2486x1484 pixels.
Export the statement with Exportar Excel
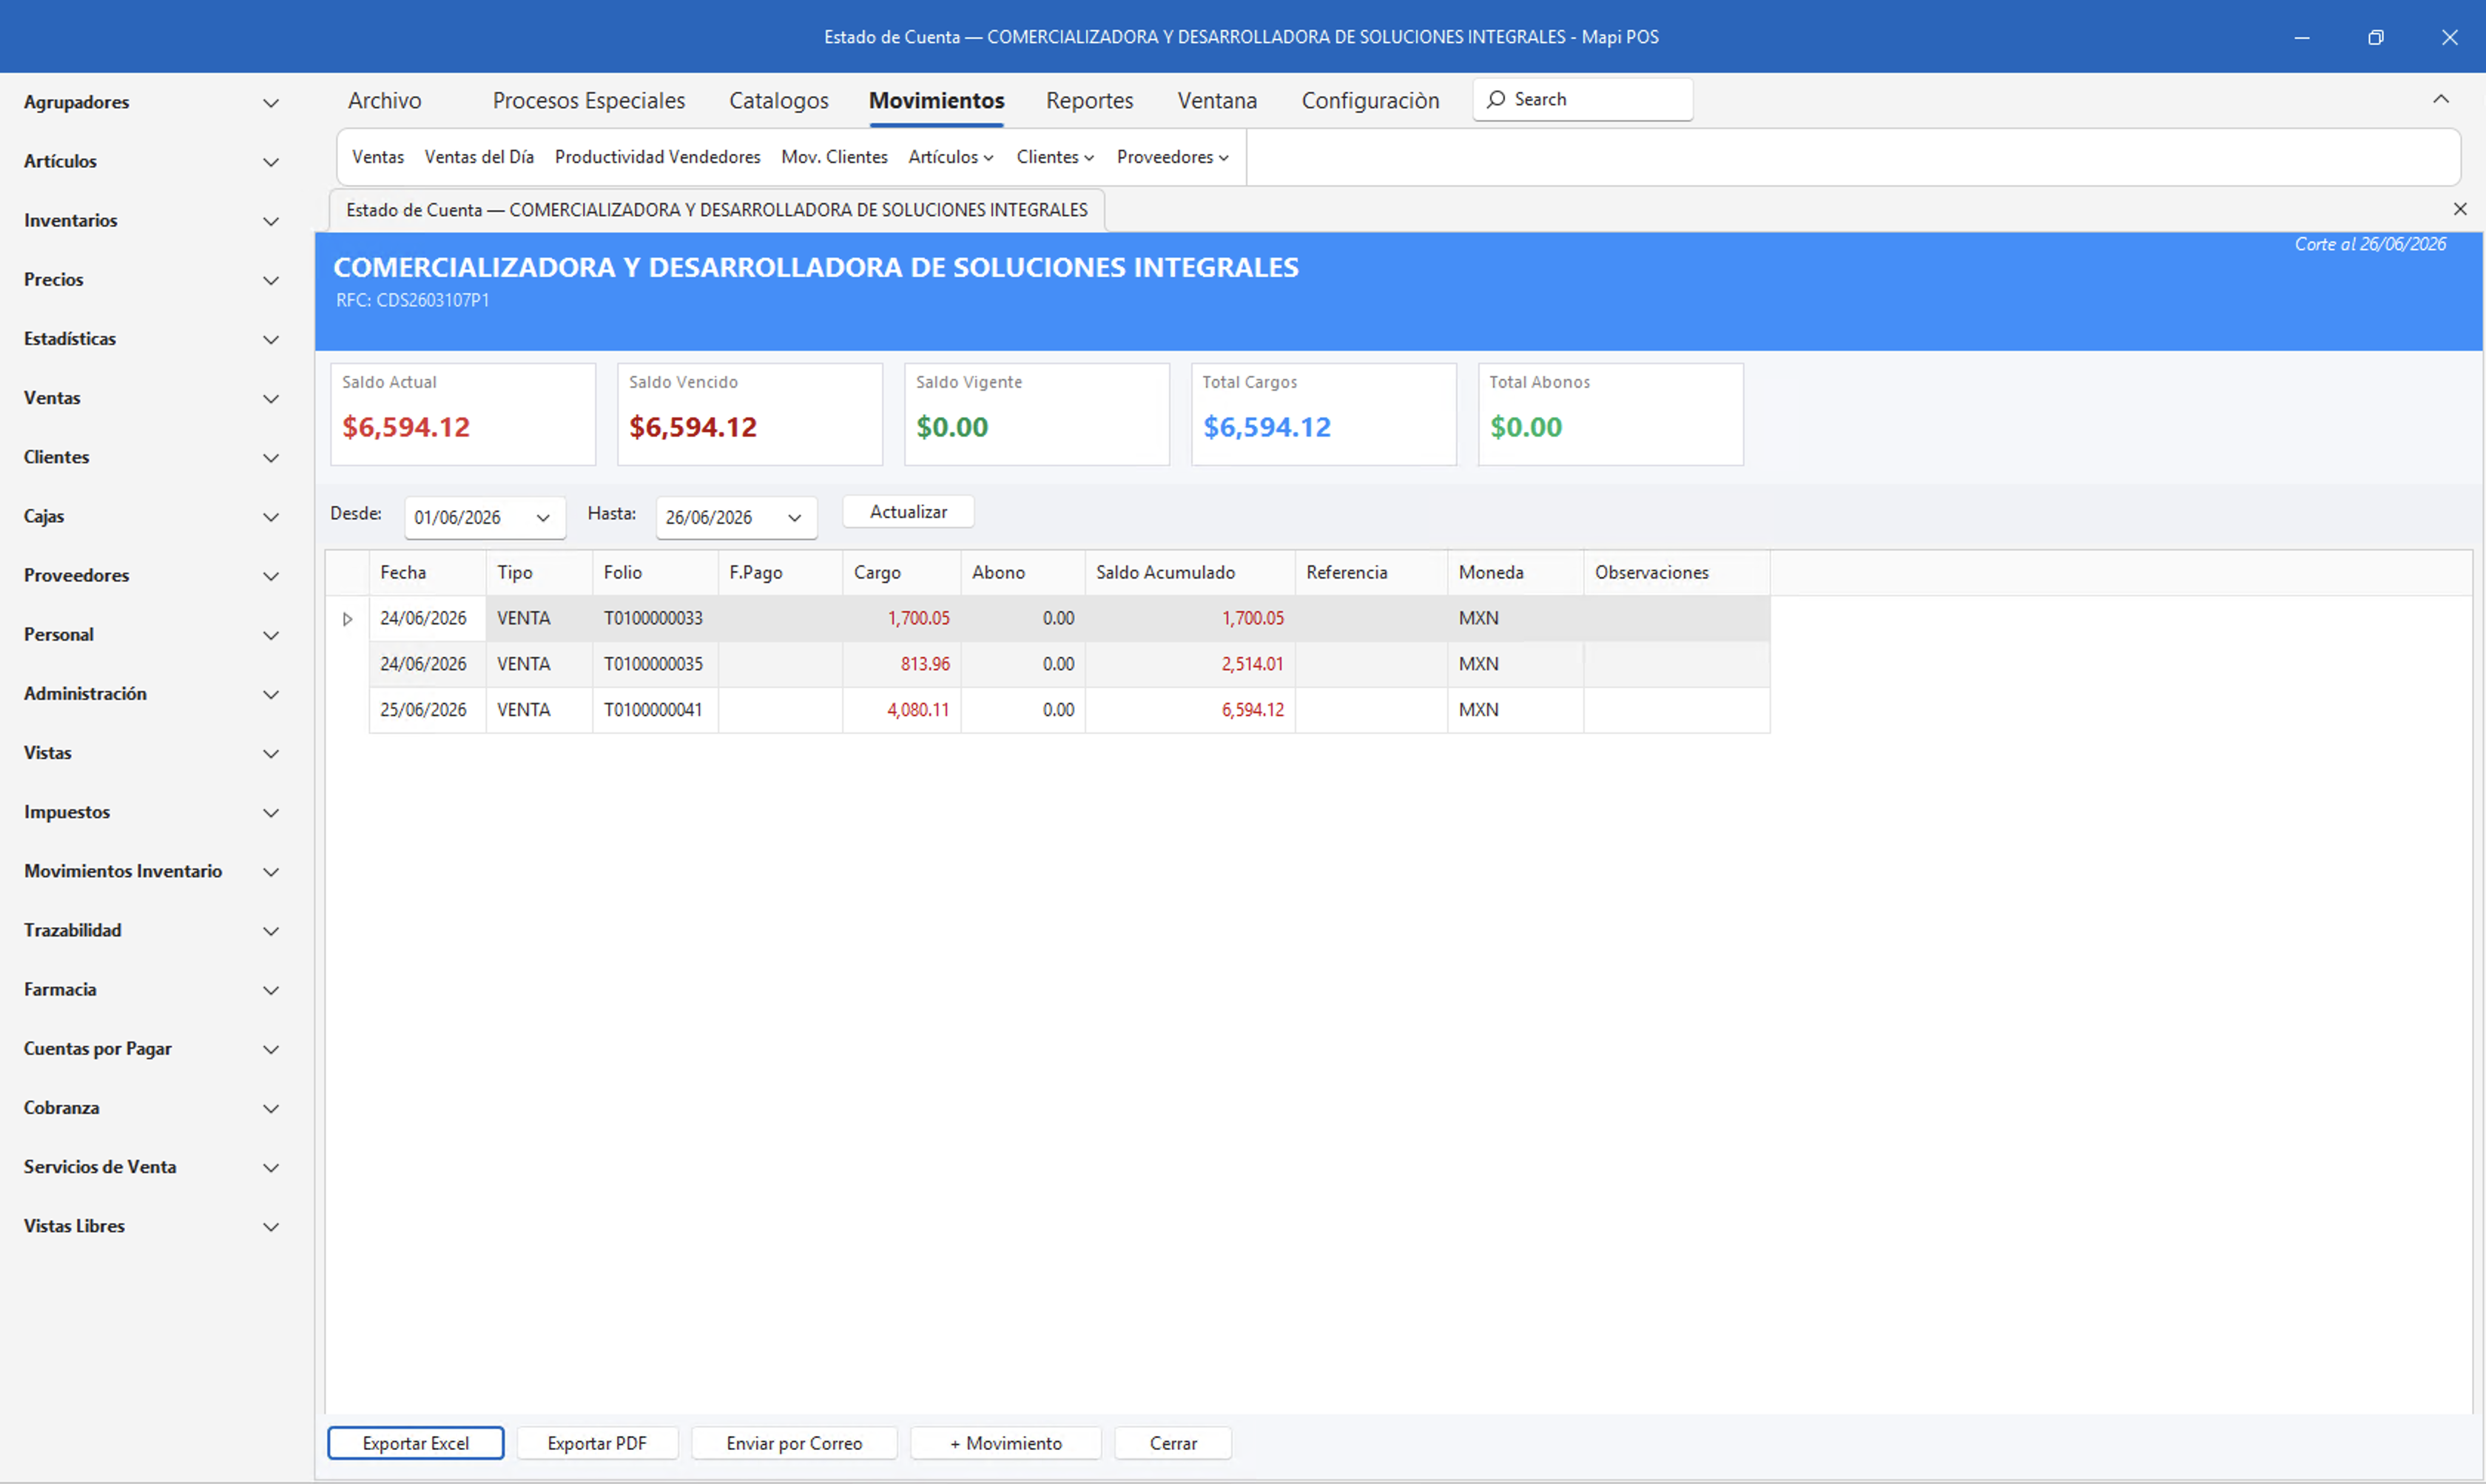(x=416, y=1443)
